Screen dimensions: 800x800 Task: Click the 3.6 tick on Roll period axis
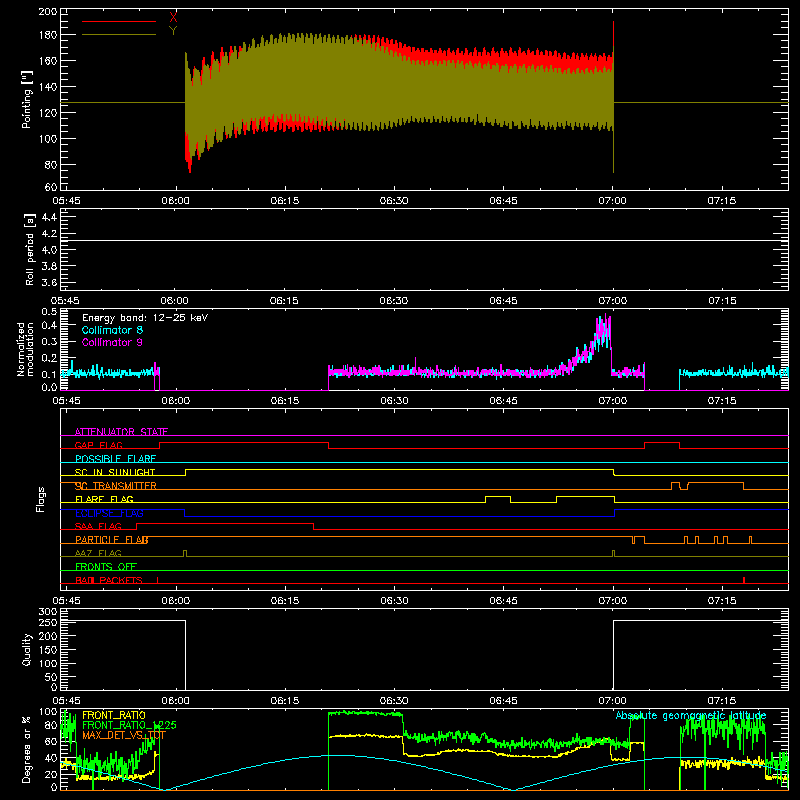(49, 282)
